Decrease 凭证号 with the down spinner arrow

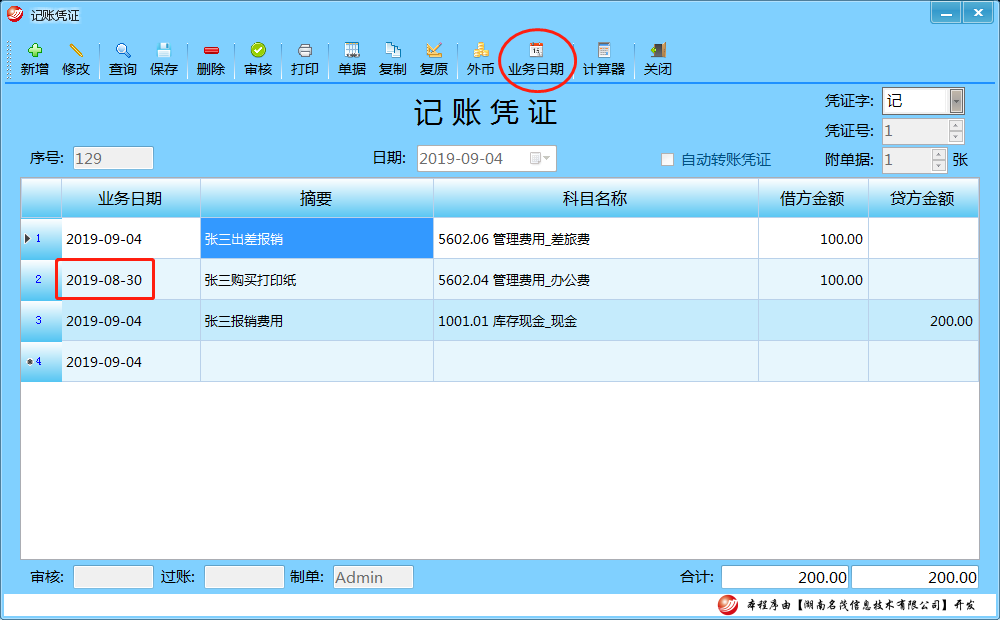click(955, 137)
